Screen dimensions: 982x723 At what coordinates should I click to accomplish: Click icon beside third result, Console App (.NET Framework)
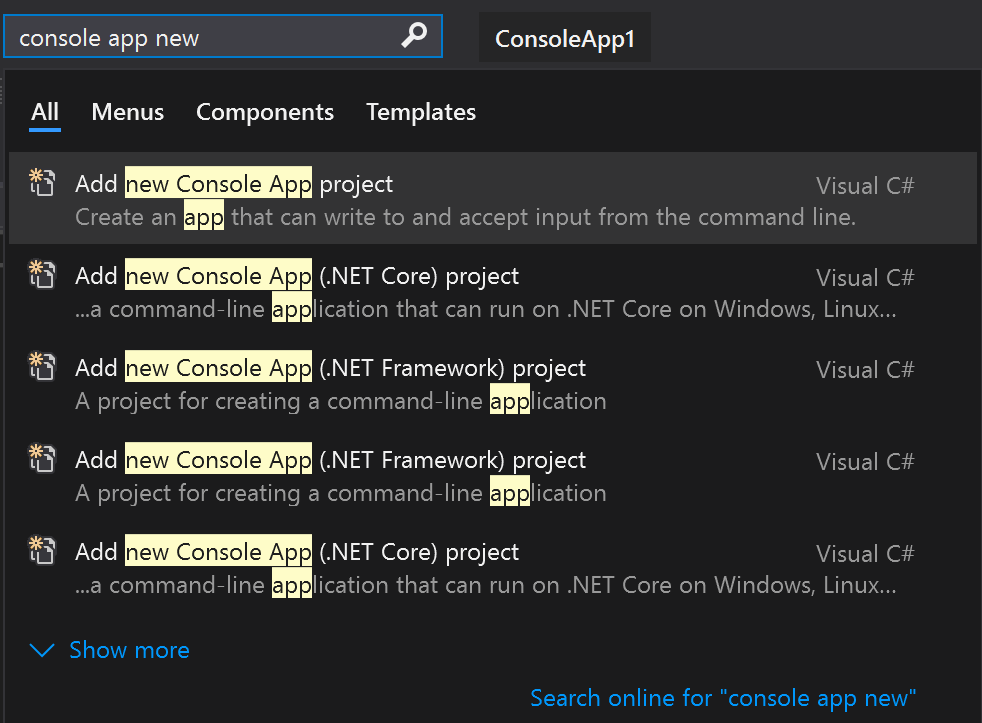point(42,367)
